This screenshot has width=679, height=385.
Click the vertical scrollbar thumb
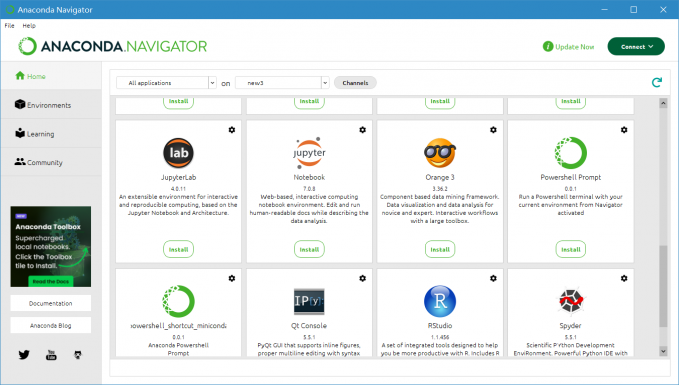coord(663,286)
